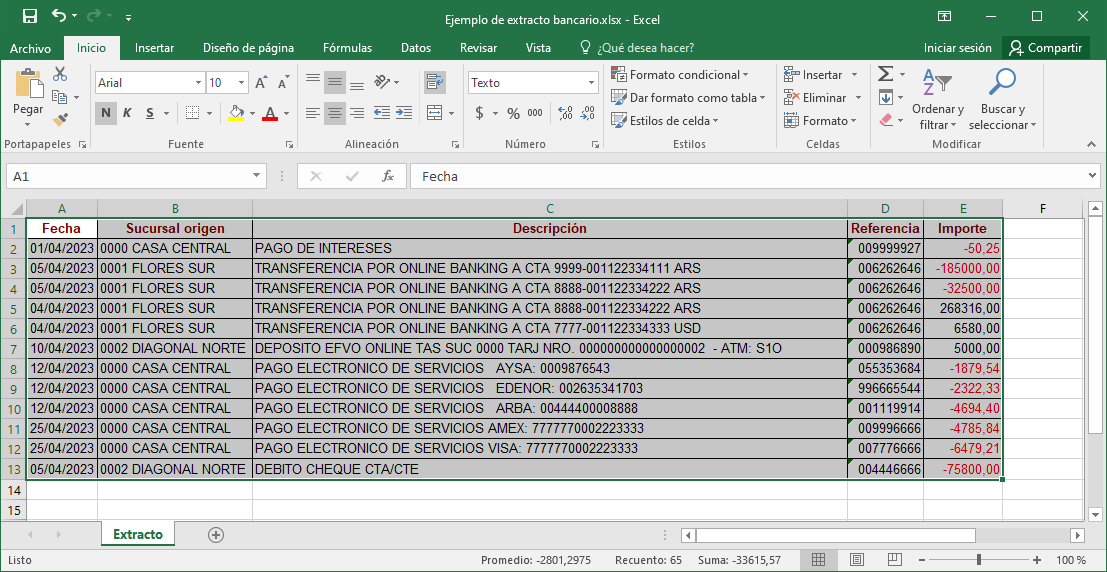Toggle underline formatting S

150,113
